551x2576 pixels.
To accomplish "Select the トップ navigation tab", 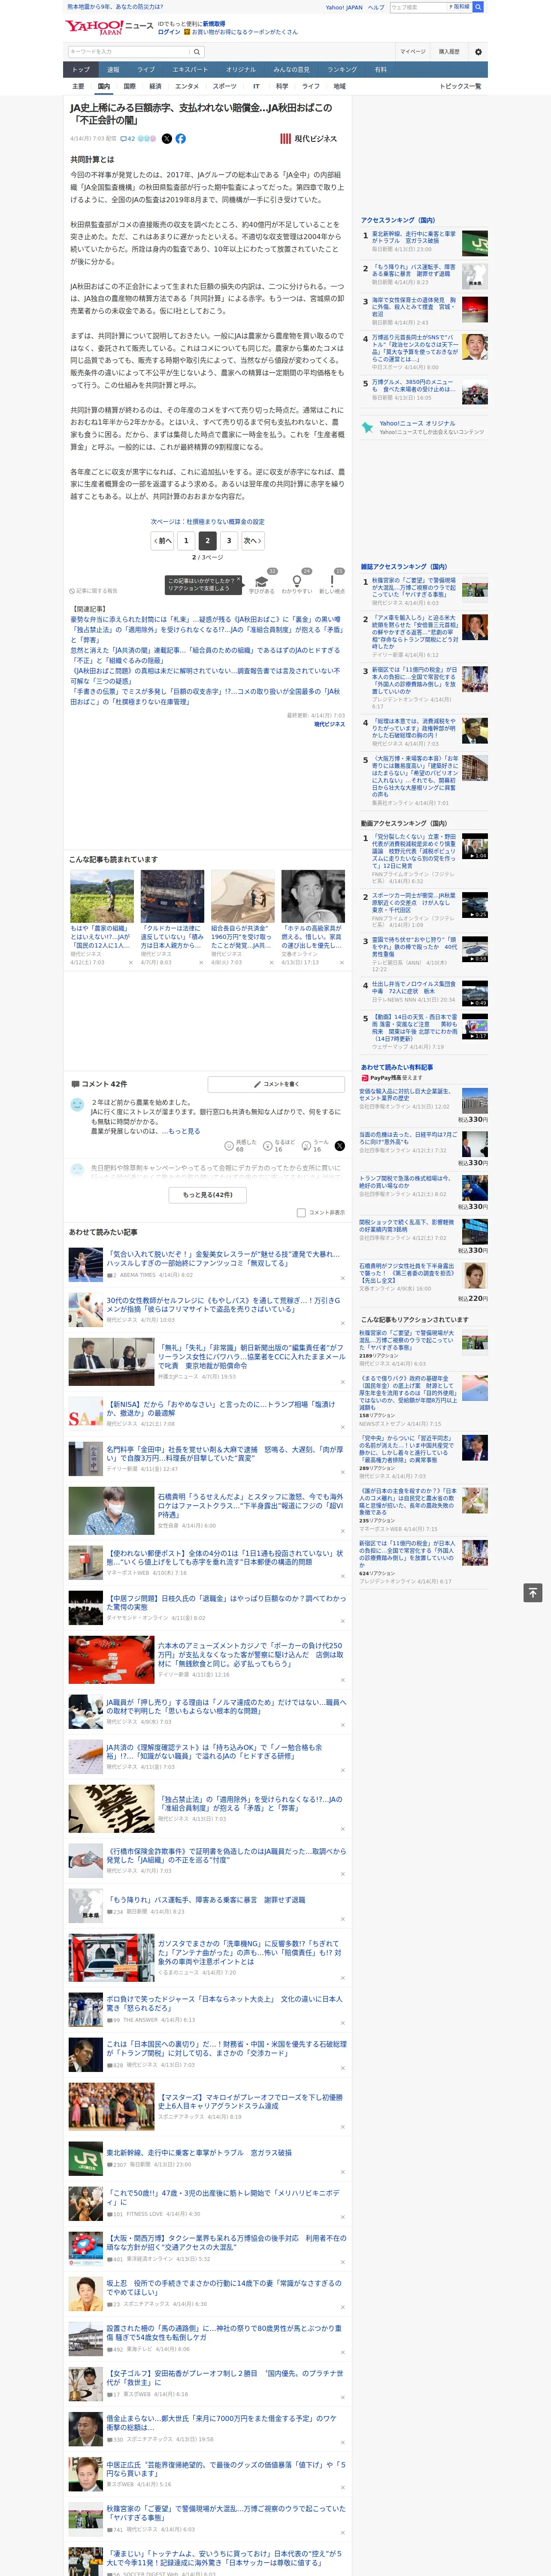I will 81,70.
